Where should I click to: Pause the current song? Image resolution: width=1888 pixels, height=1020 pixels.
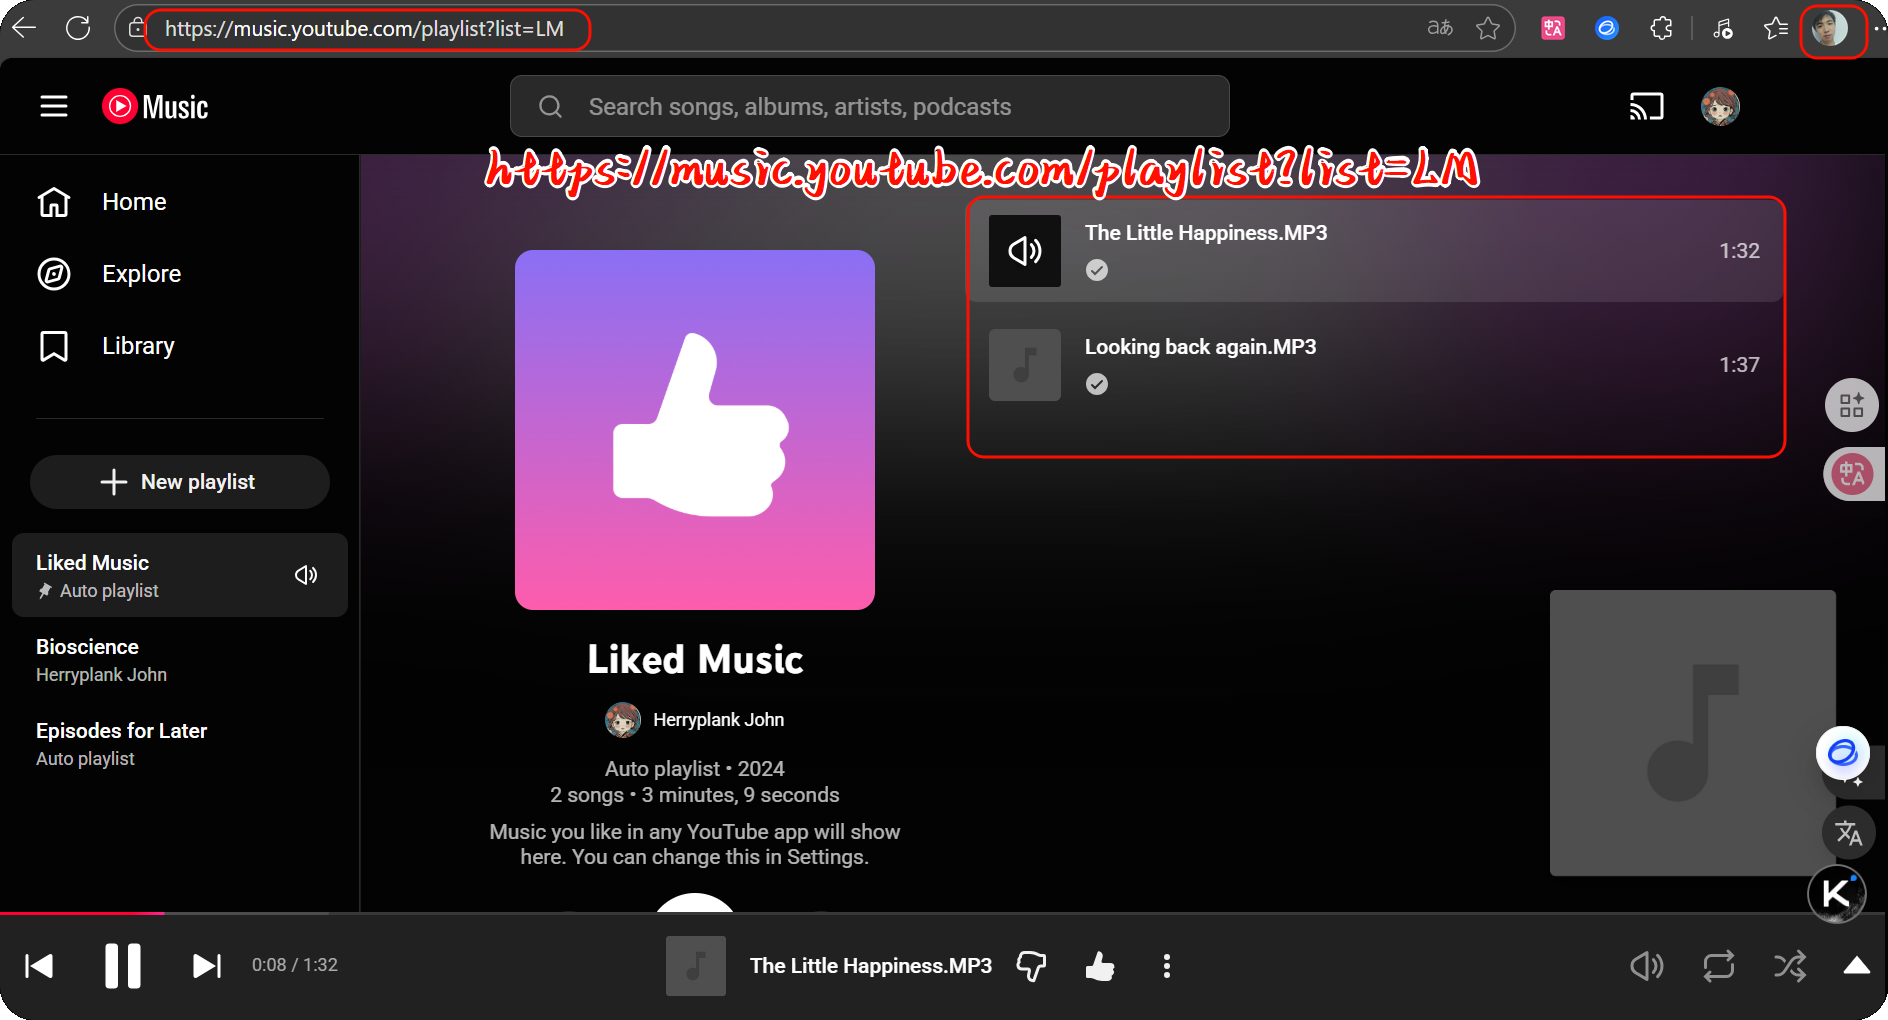(123, 966)
